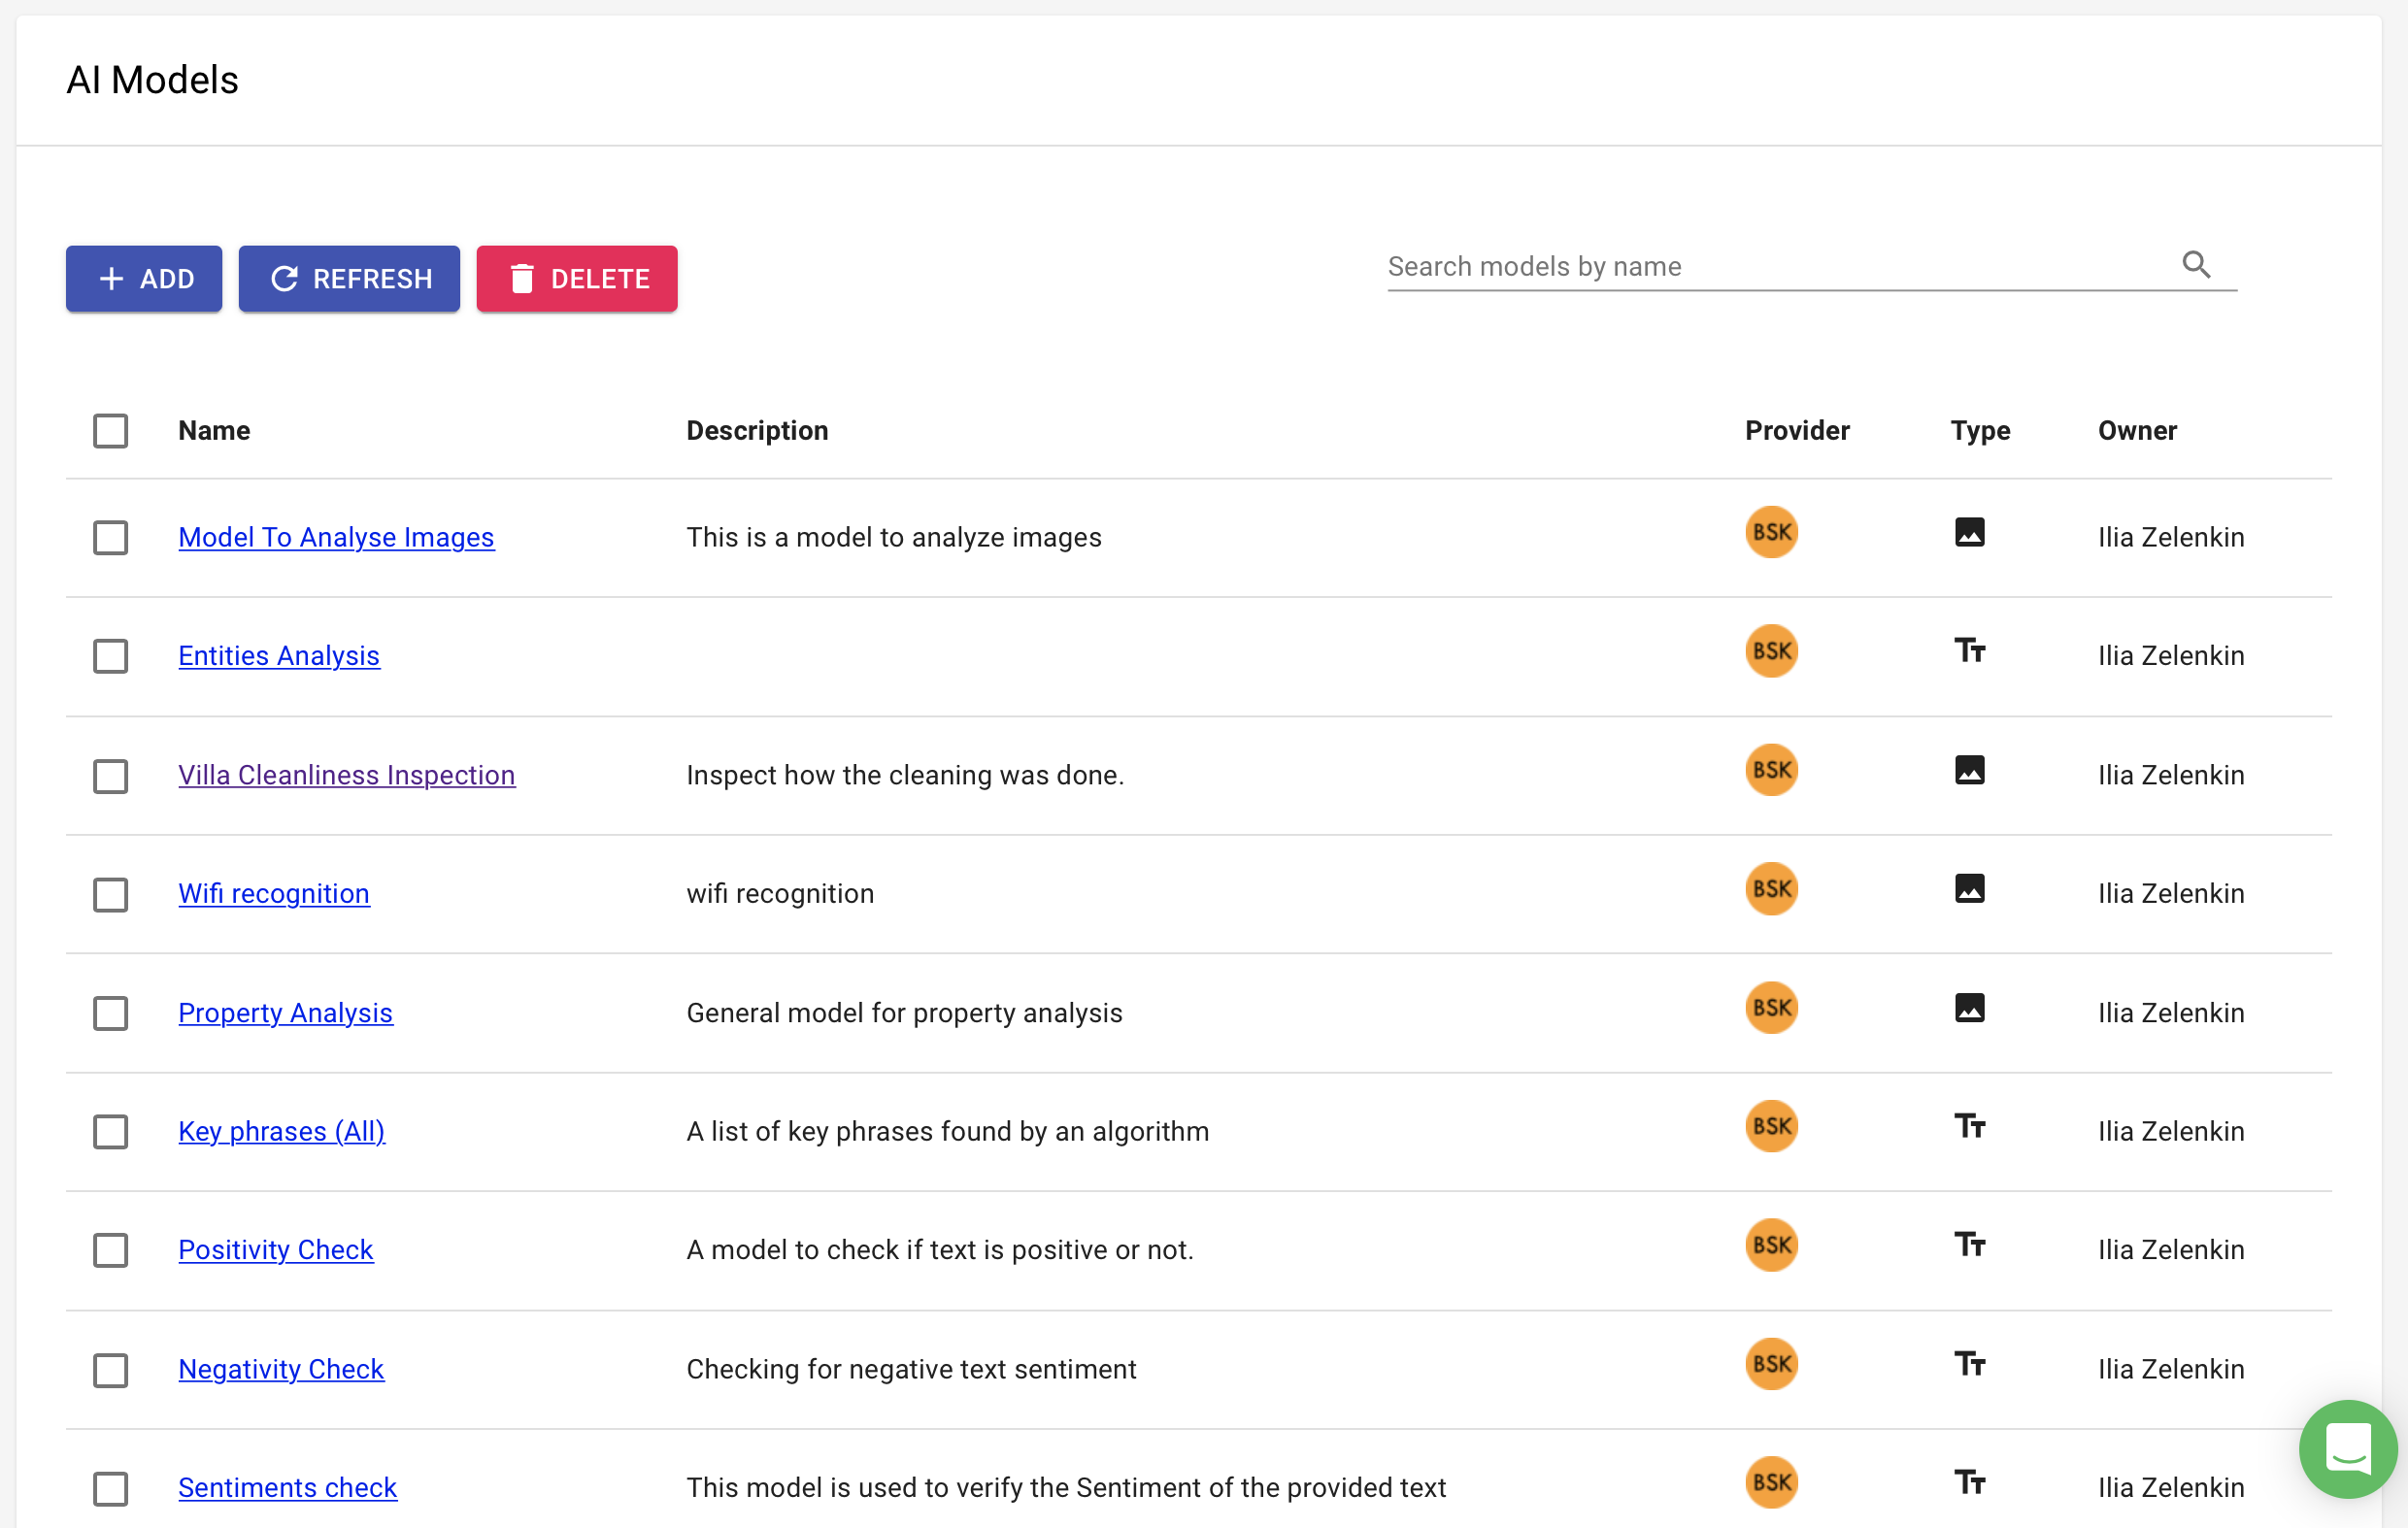Click the image type icon for Property Analysis

point(1969,1008)
